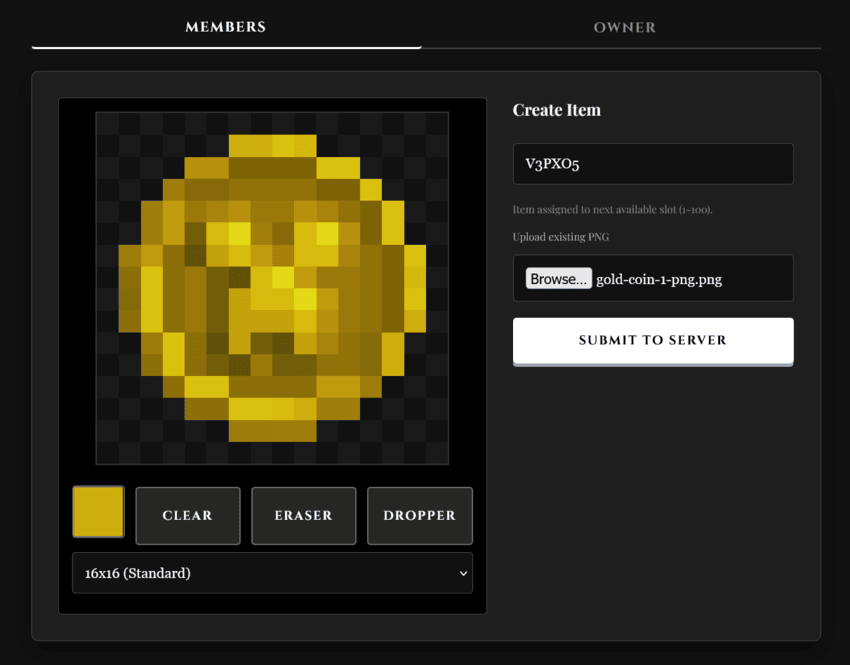Click the Create Item heading
This screenshot has height=665, width=850.
[x=557, y=110]
